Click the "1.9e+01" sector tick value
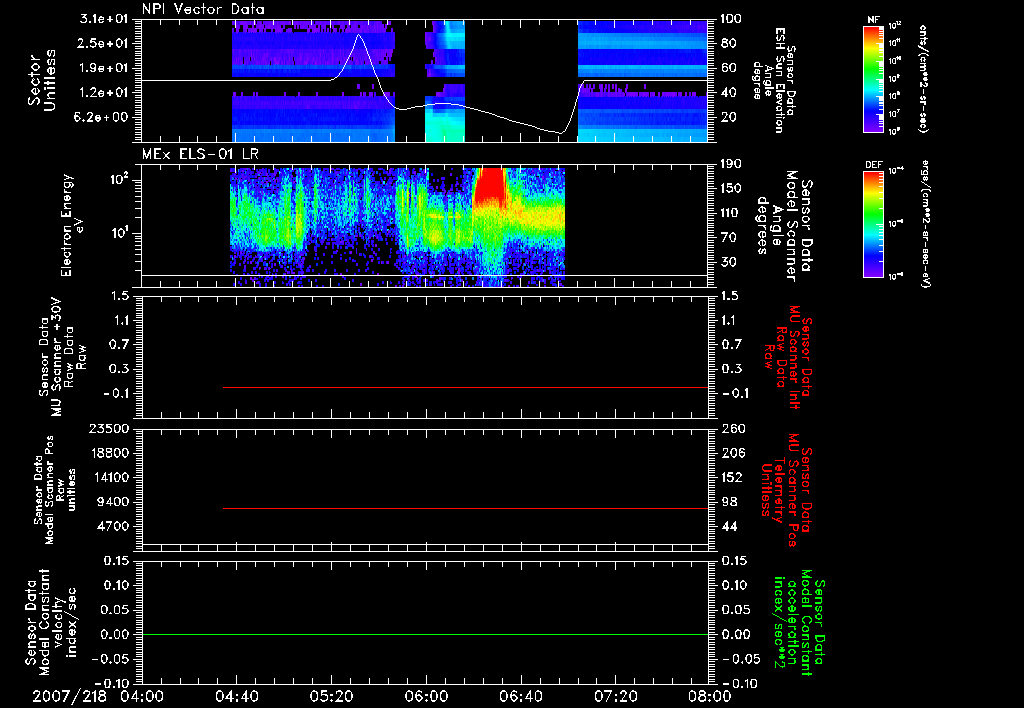This screenshot has width=1024, height=708. click(x=104, y=68)
